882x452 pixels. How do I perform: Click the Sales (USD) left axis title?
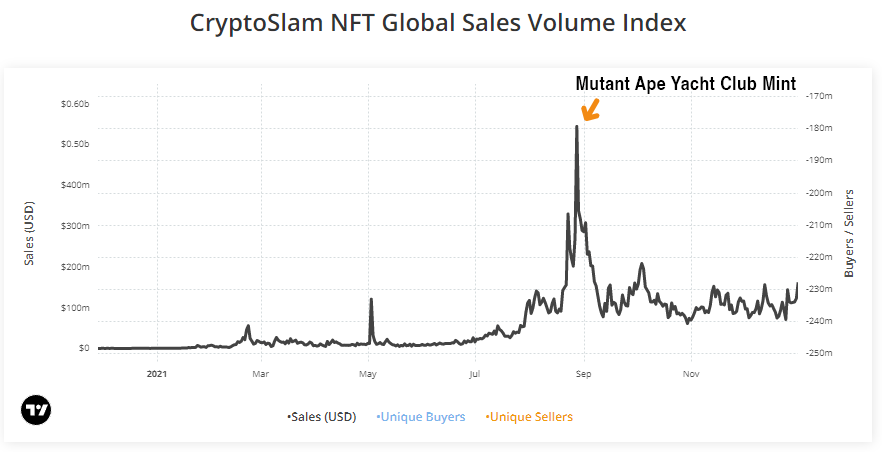[x=30, y=234]
